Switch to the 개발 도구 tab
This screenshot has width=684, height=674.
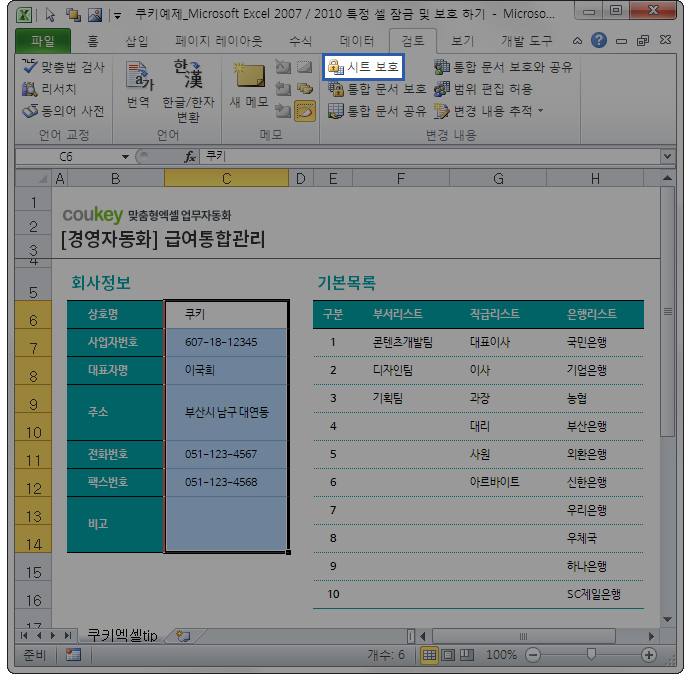tap(527, 41)
